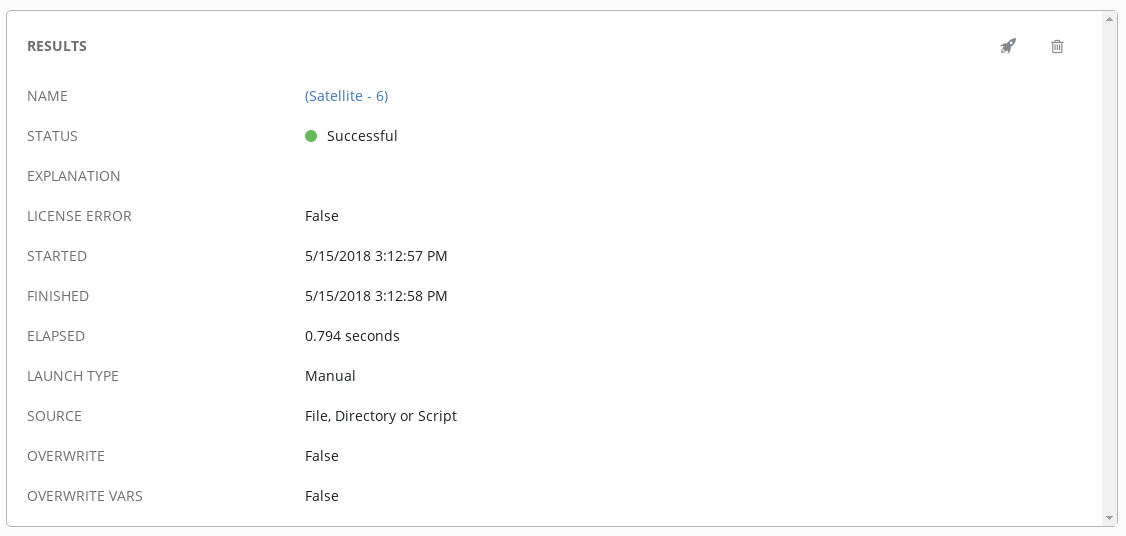1126x536 pixels.
Task: Click the trash delete icon
Action: click(x=1057, y=46)
